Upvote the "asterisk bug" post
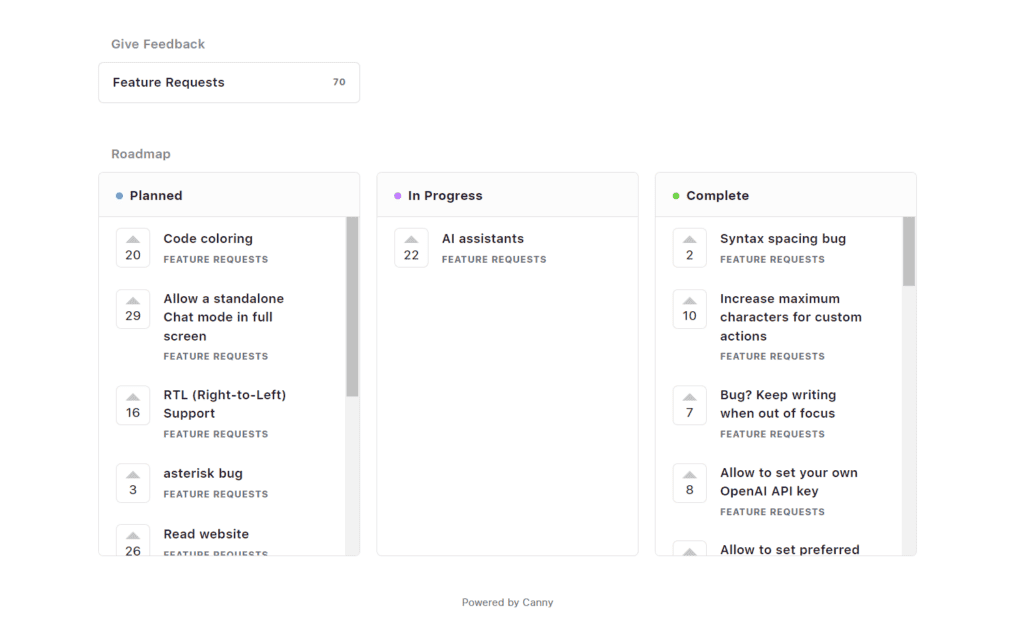Viewport: 1024px width, 636px height. coord(133,483)
